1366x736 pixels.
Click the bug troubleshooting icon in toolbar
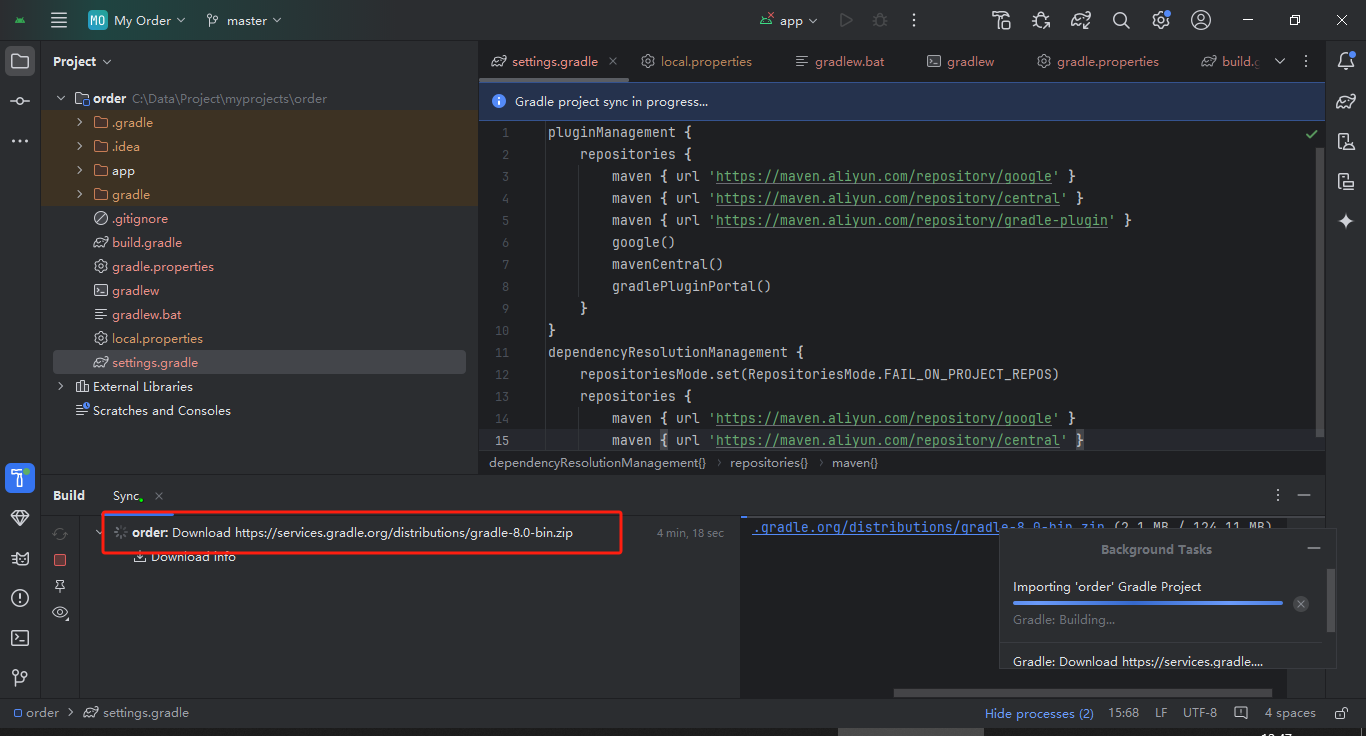(x=1041, y=20)
